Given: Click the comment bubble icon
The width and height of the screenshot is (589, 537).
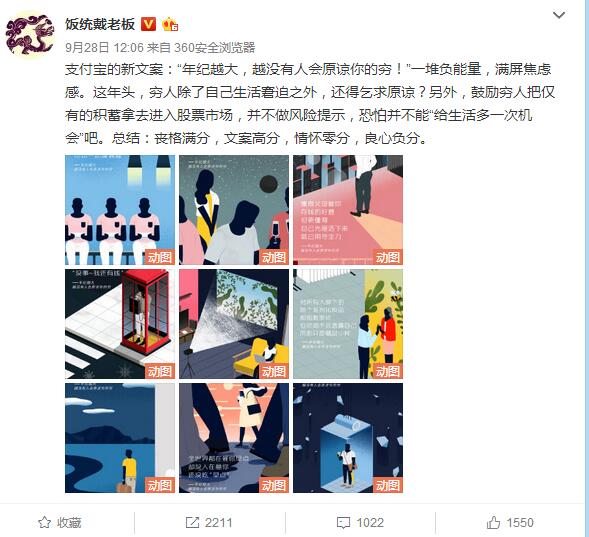Looking at the screenshot, I should tap(343, 523).
